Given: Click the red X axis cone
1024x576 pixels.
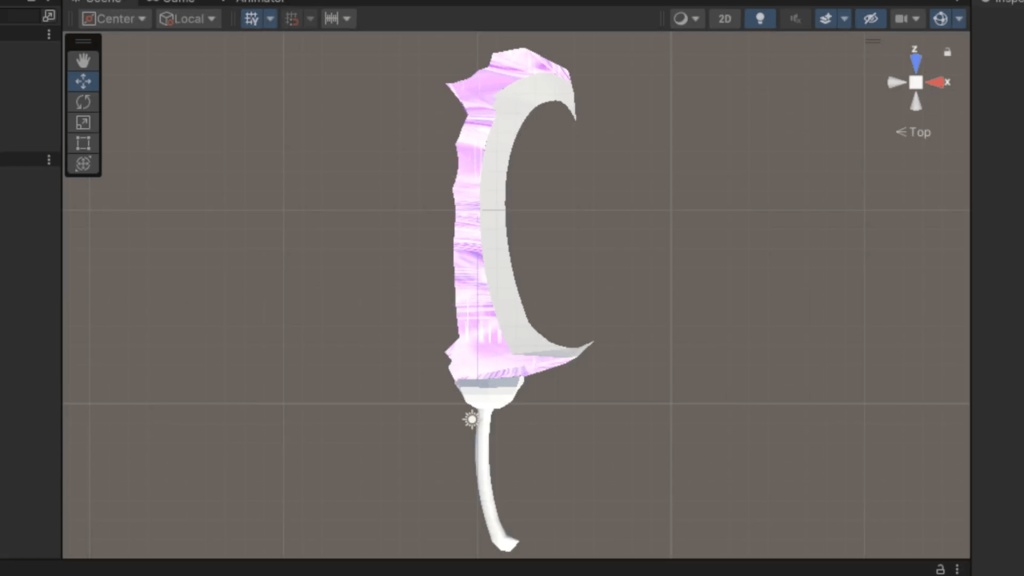Looking at the screenshot, I should (935, 82).
